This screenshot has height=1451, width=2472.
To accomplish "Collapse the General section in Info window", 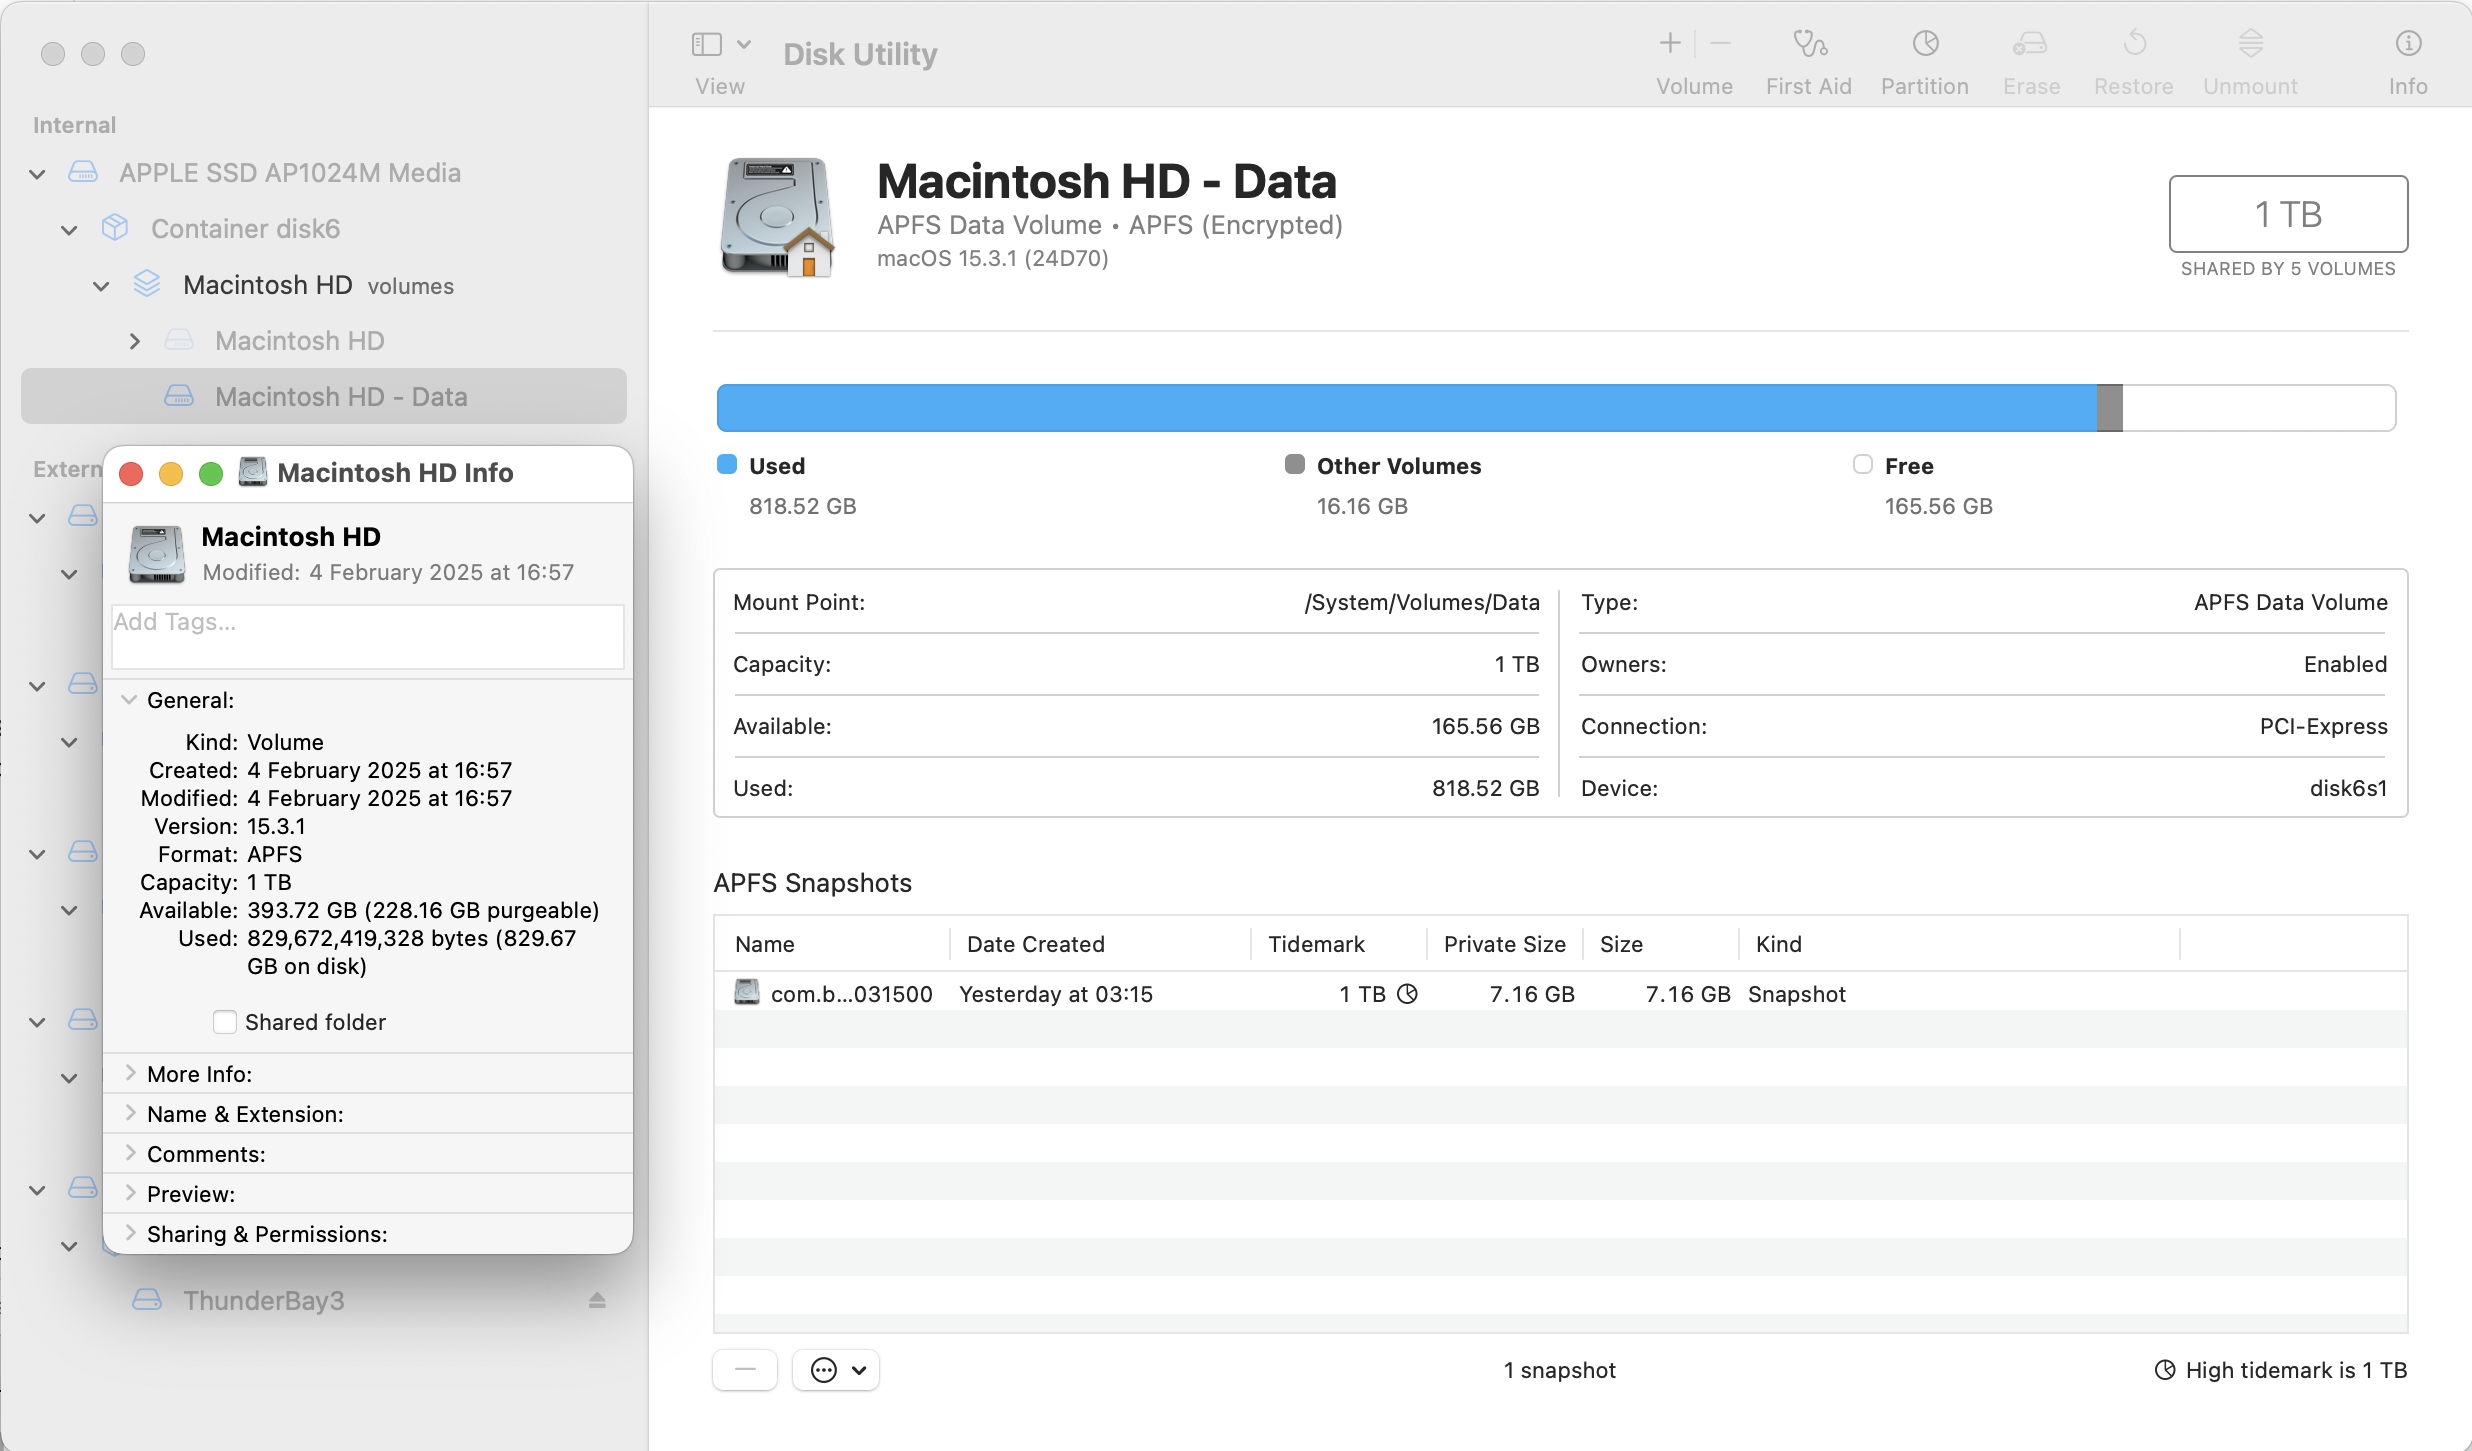I will (x=129, y=700).
